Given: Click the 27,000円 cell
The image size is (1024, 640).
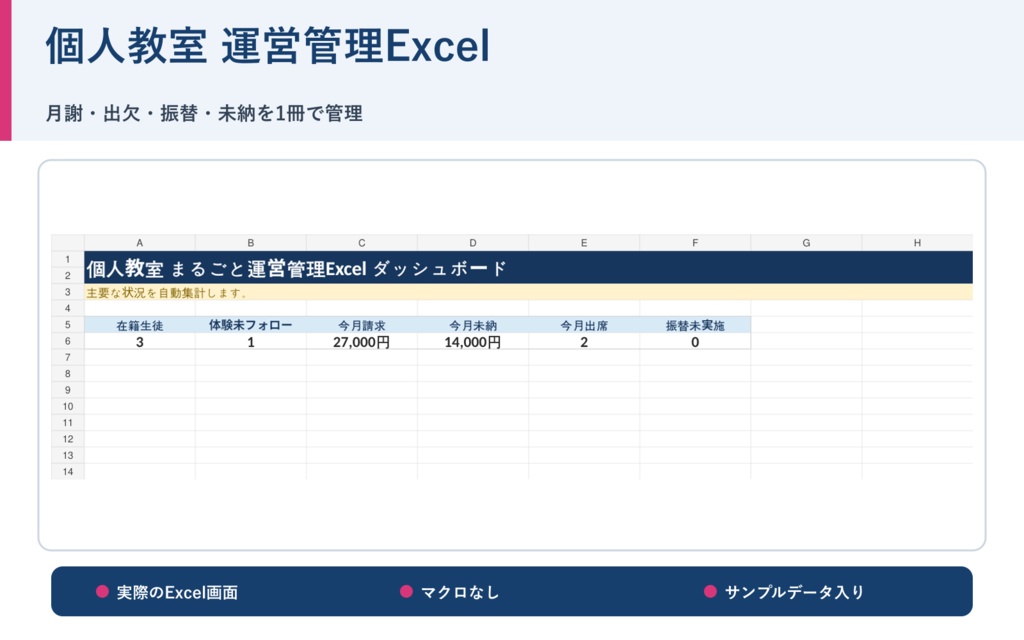Looking at the screenshot, I should tap(362, 342).
